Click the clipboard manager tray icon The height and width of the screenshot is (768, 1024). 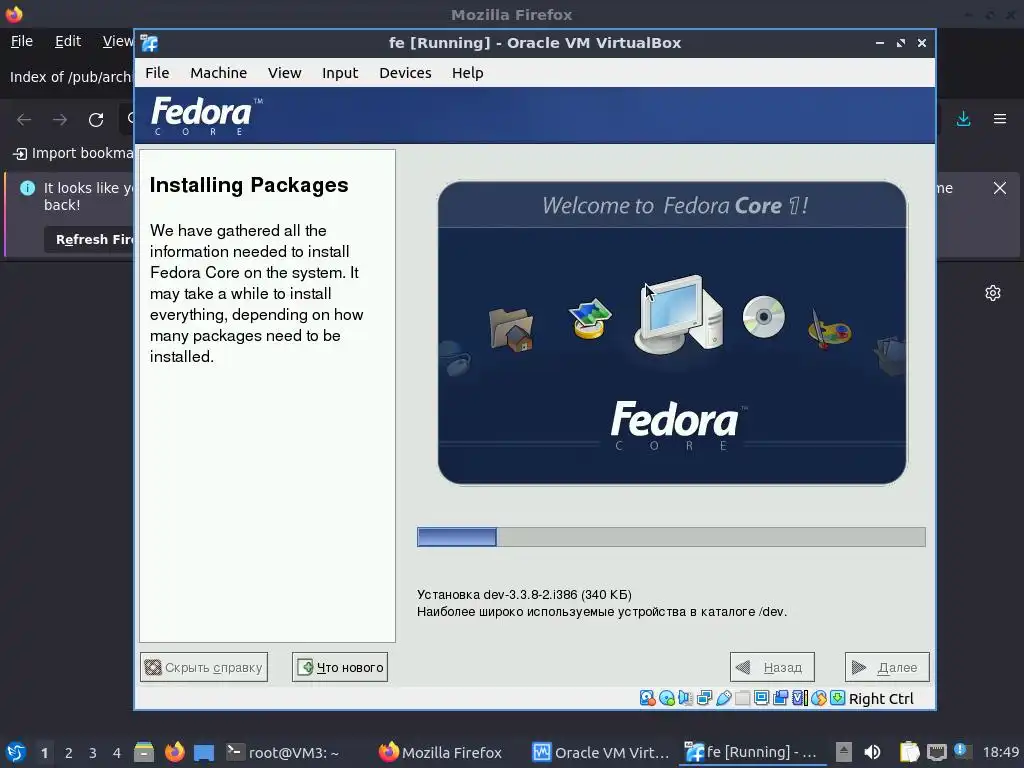tap(909, 752)
